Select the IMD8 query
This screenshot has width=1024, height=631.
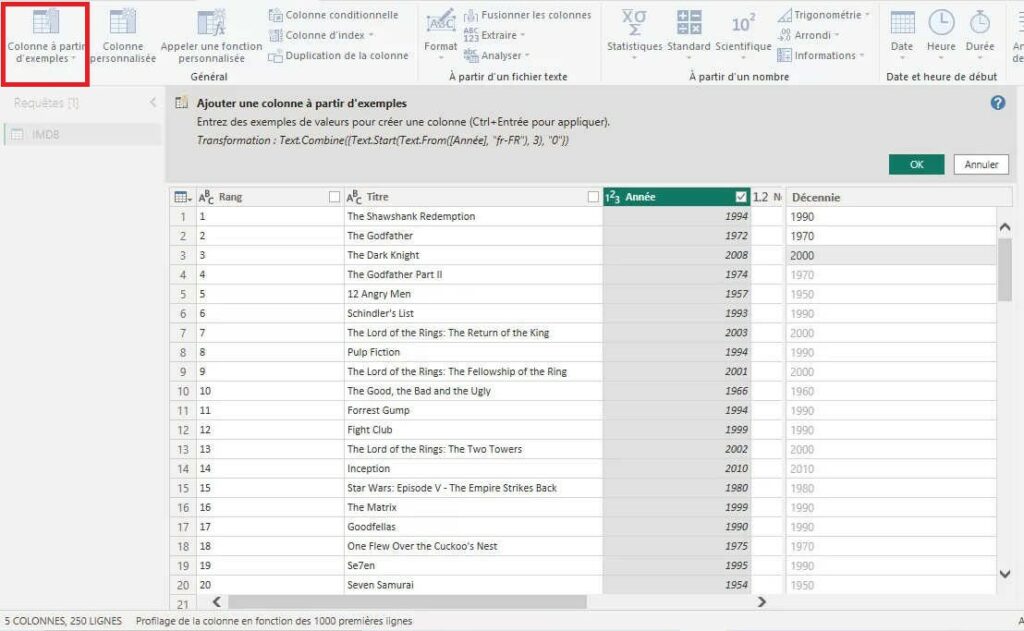47,133
